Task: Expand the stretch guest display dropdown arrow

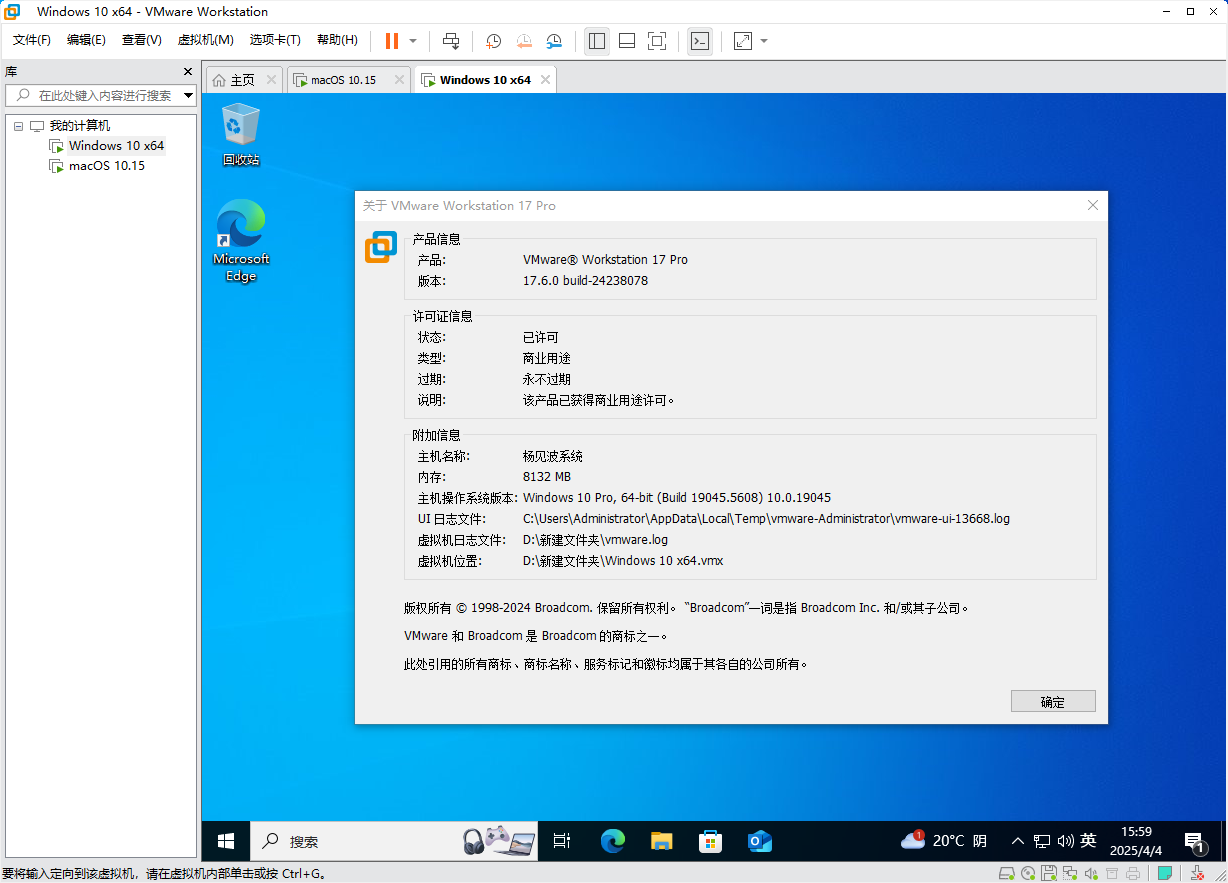Action: point(764,41)
